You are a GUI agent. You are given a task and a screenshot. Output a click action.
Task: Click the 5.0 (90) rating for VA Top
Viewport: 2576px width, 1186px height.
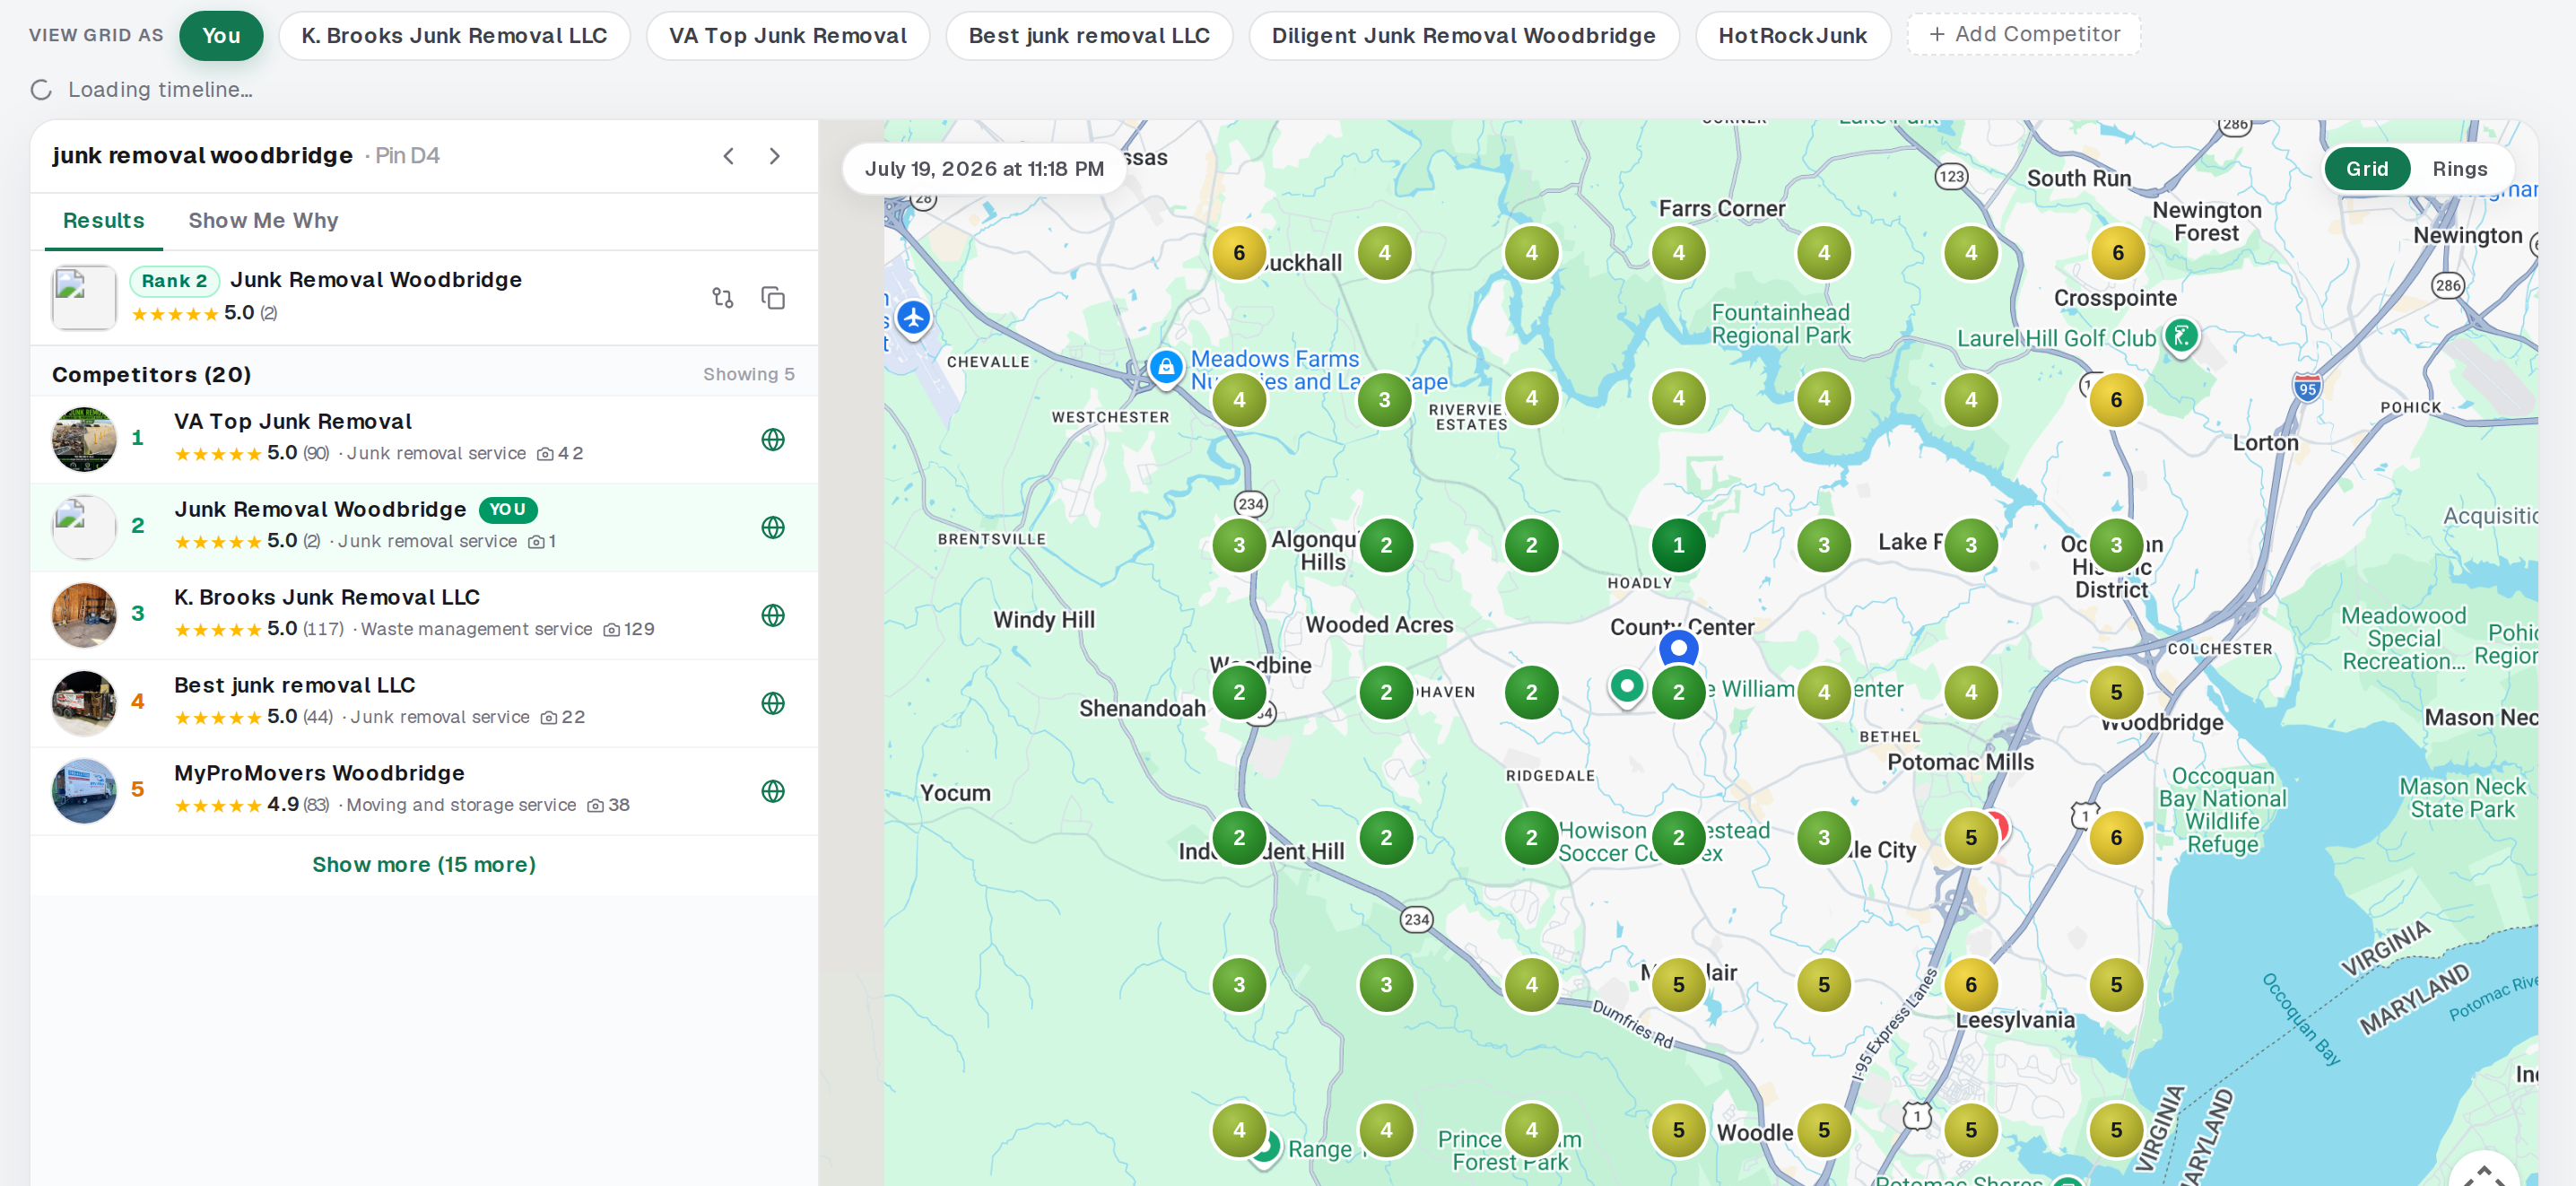click(x=252, y=454)
